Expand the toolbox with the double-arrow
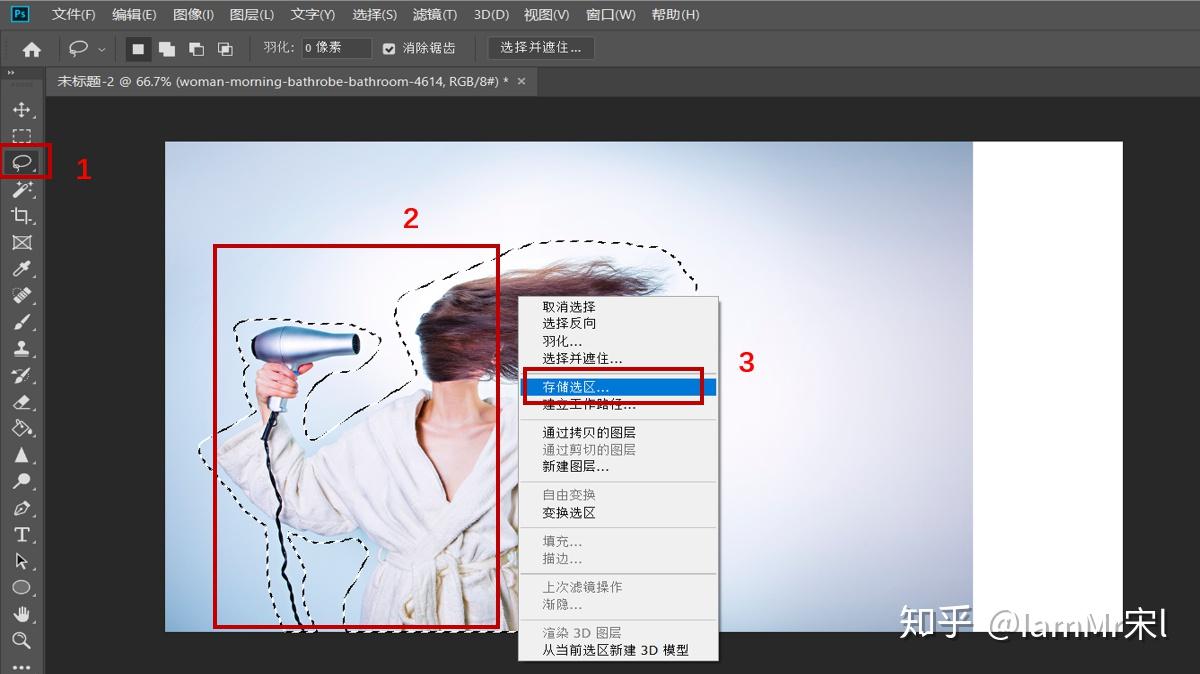Image resolution: width=1200 pixels, height=674 pixels. [12, 75]
